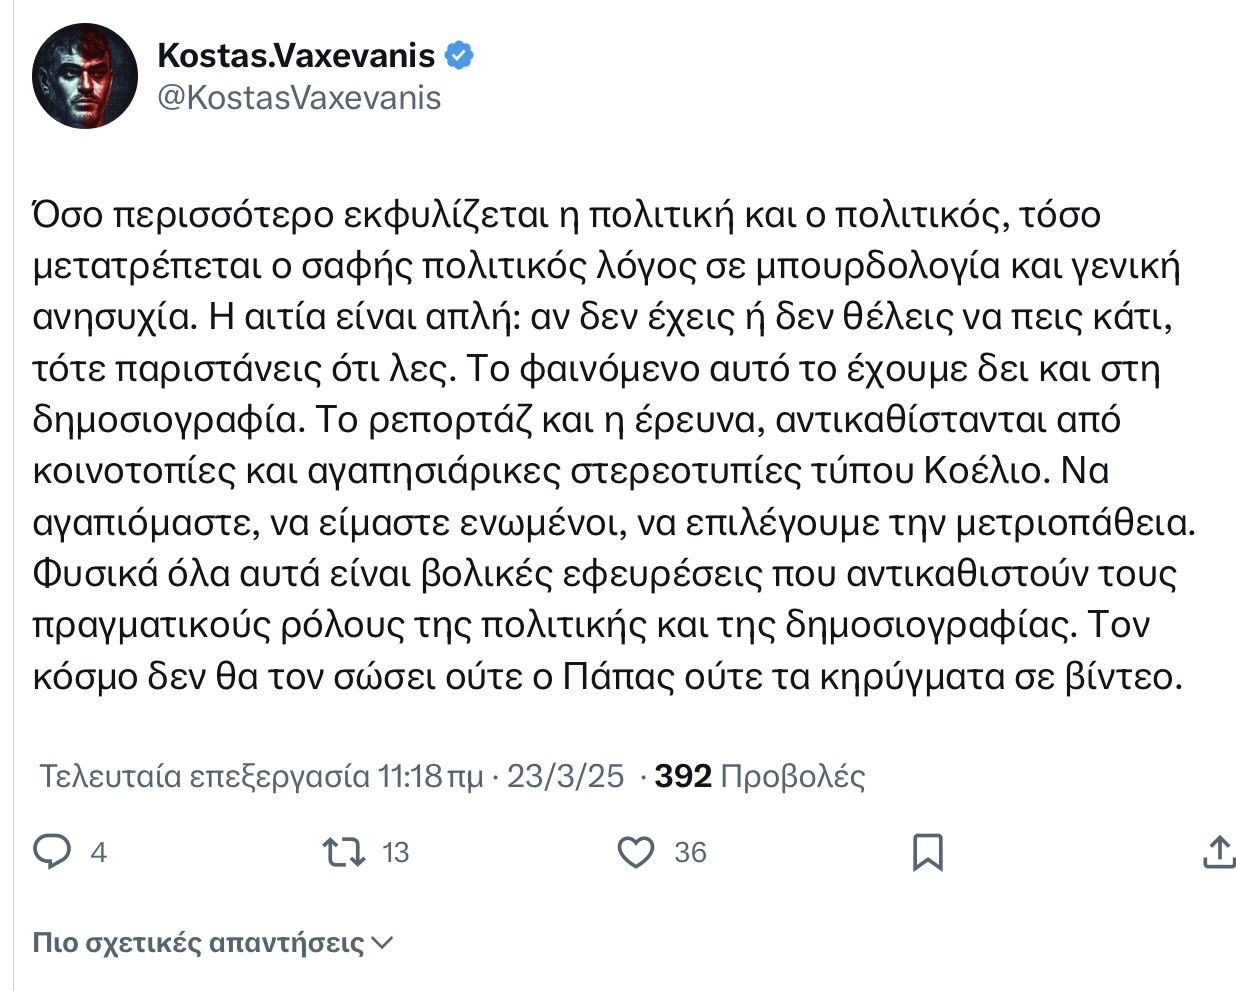Image resolution: width=1236 pixels, height=991 pixels.
Task: Repost using the retweet arrows icon
Action: (x=344, y=853)
